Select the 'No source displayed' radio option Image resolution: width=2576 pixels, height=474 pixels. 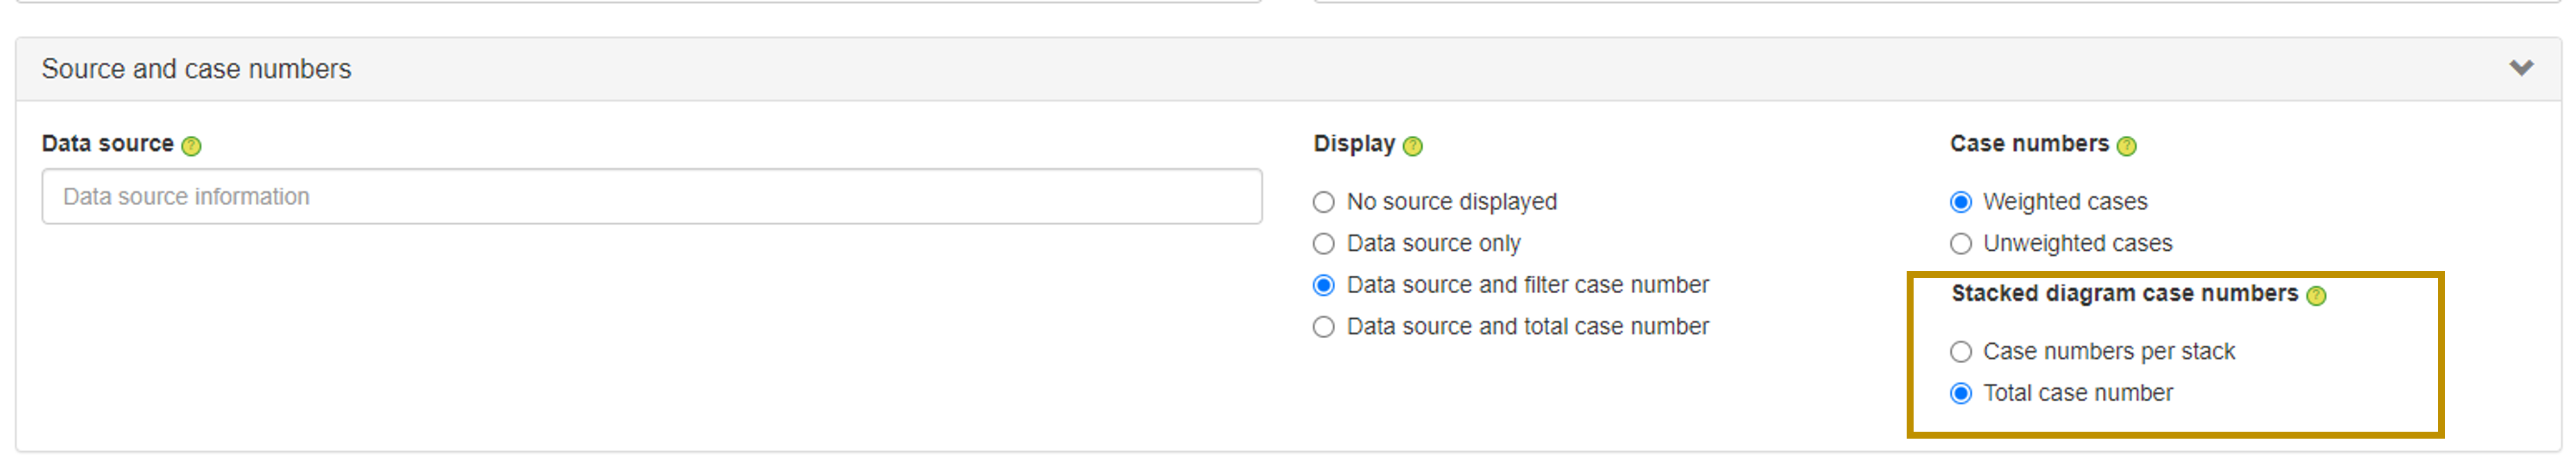[1324, 203]
